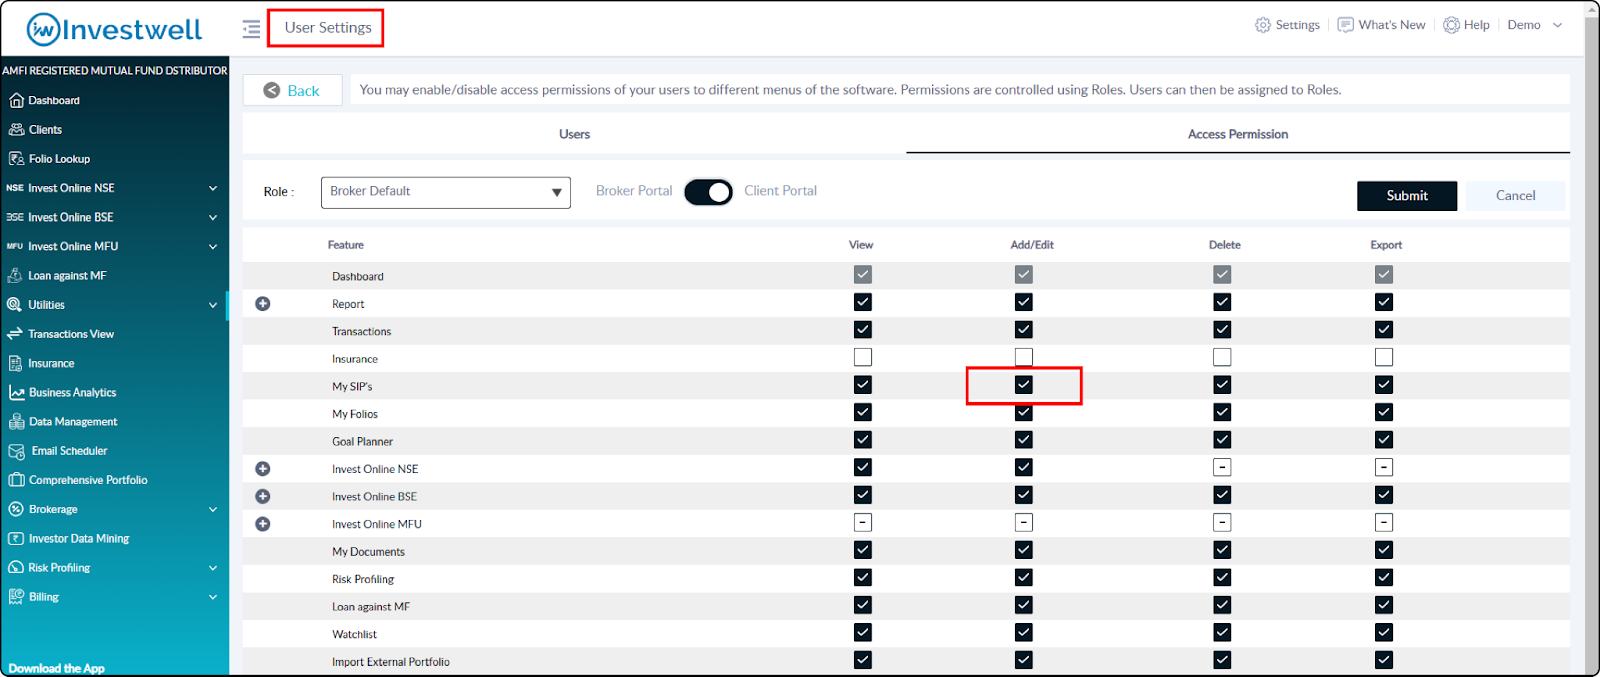Click the Insurance icon in sidebar
This screenshot has width=1600, height=677.
(x=15, y=363)
